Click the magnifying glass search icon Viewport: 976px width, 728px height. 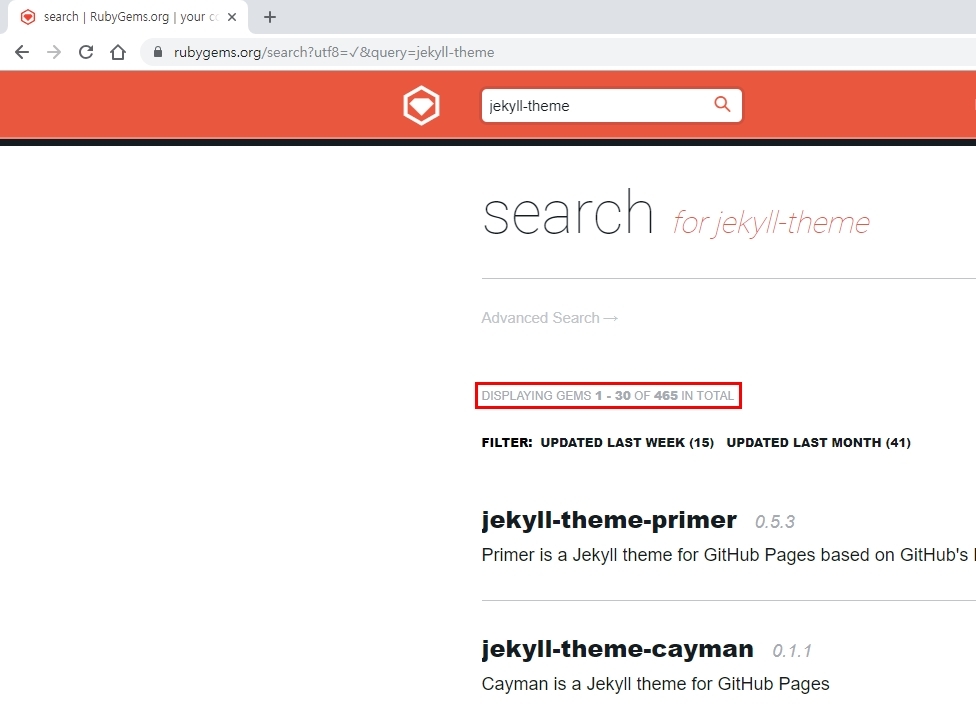pos(722,105)
